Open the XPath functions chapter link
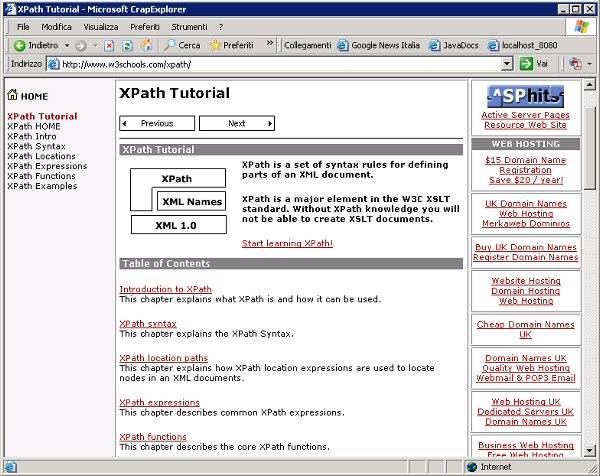The image size is (600, 476). (x=153, y=437)
